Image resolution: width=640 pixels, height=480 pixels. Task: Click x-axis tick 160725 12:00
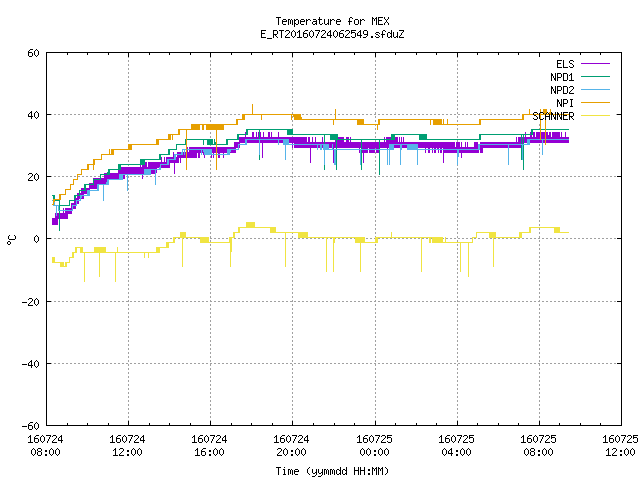point(620,446)
